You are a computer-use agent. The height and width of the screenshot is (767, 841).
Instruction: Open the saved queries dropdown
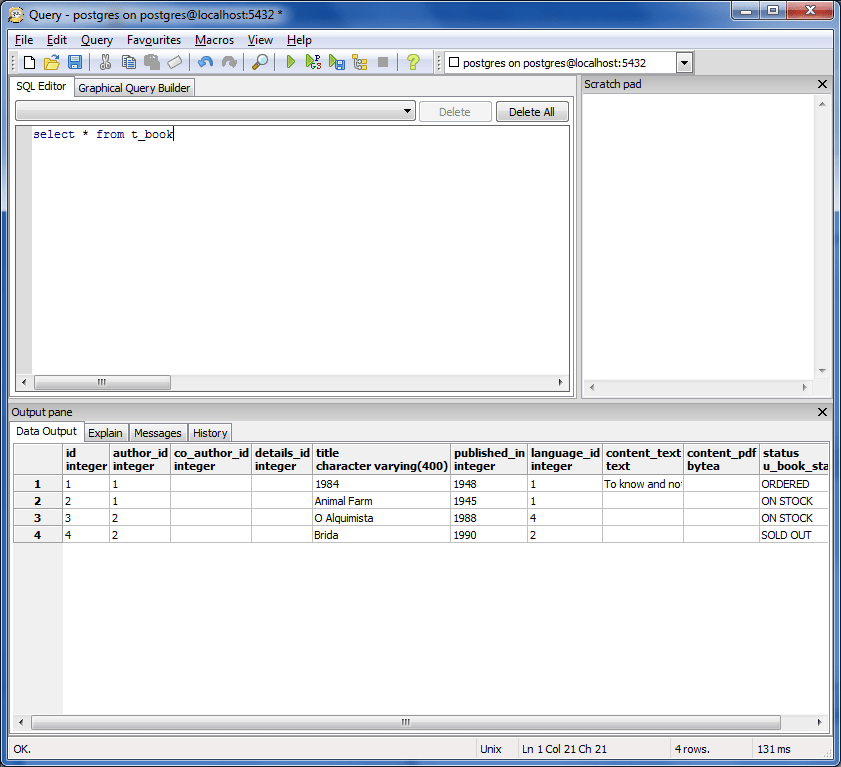[408, 111]
